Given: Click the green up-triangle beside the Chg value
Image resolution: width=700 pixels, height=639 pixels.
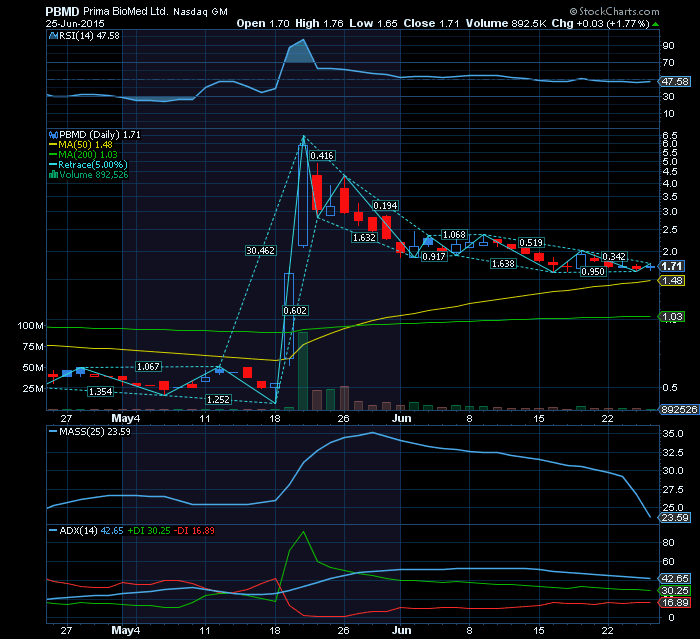Looking at the screenshot, I should (655, 24).
